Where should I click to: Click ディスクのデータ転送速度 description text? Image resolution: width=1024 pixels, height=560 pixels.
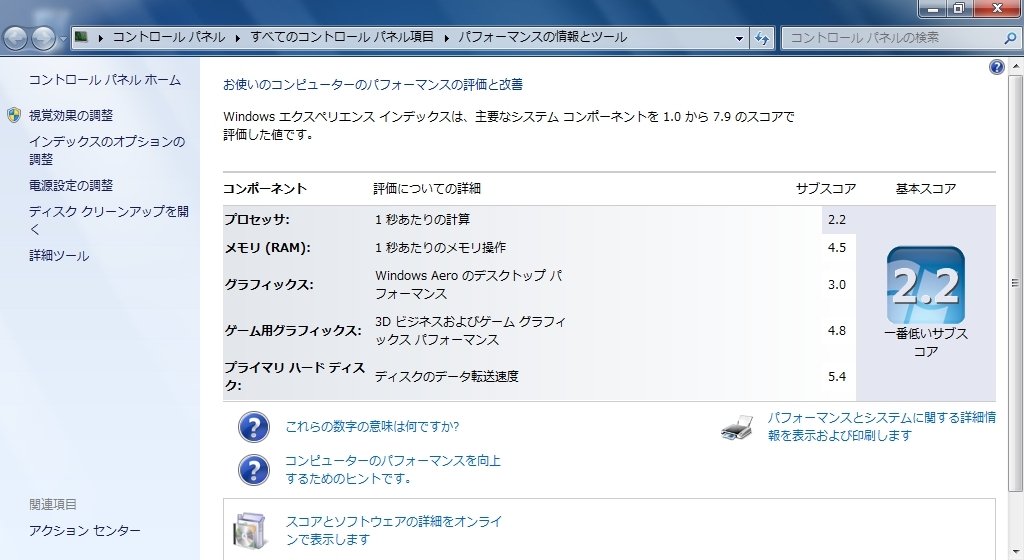(447, 377)
